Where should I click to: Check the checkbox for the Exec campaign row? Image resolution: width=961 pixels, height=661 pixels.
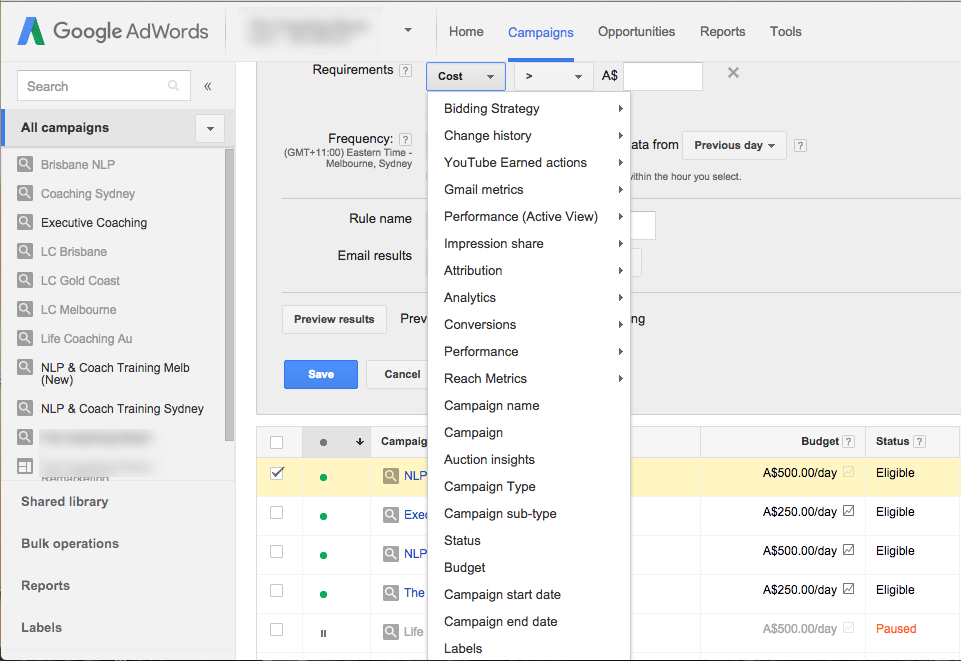[276, 512]
